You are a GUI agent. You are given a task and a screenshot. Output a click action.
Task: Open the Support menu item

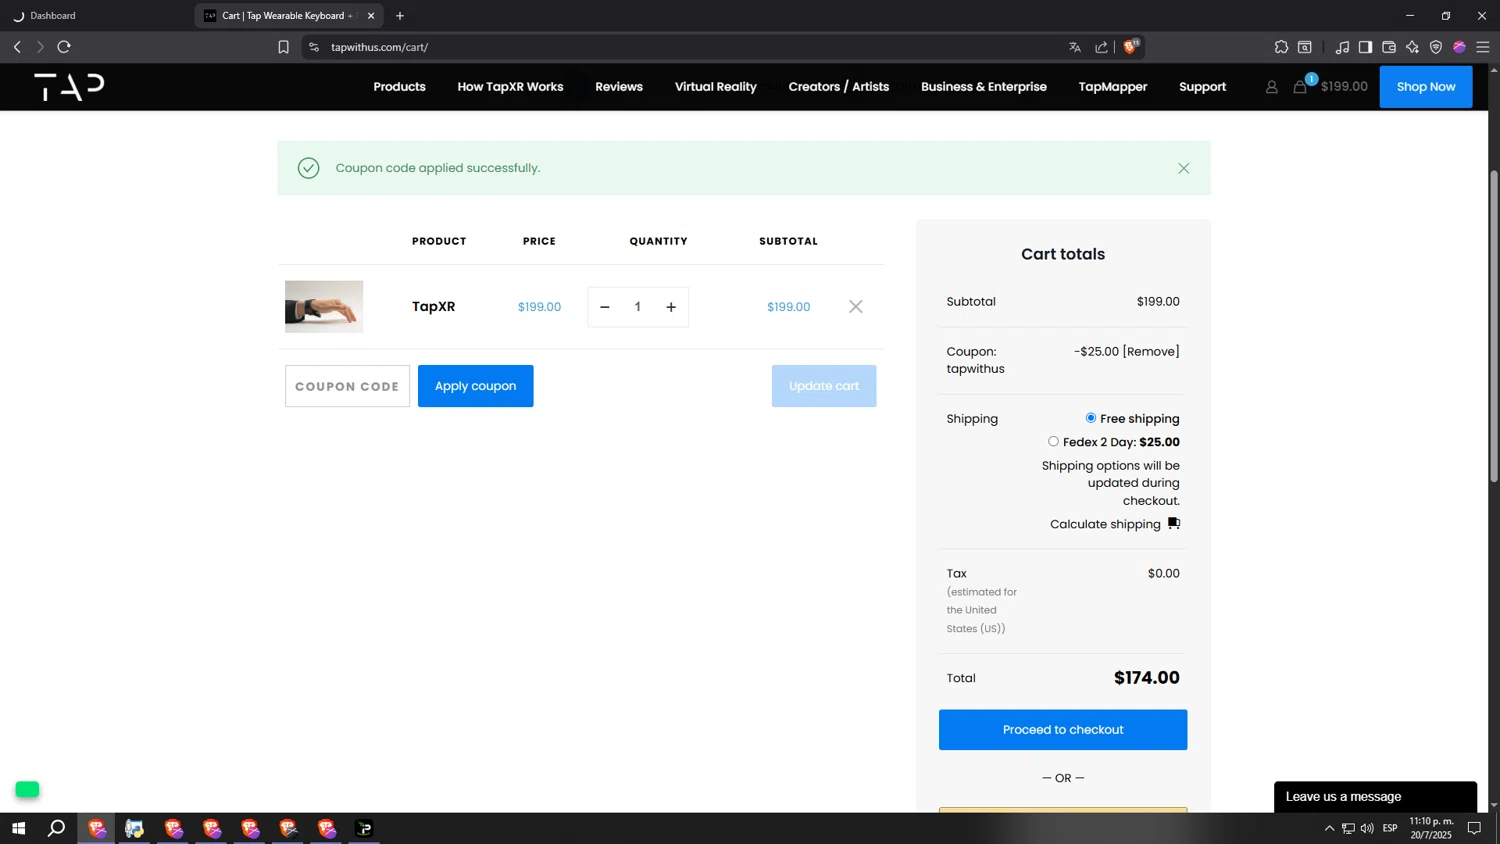tap(1202, 87)
